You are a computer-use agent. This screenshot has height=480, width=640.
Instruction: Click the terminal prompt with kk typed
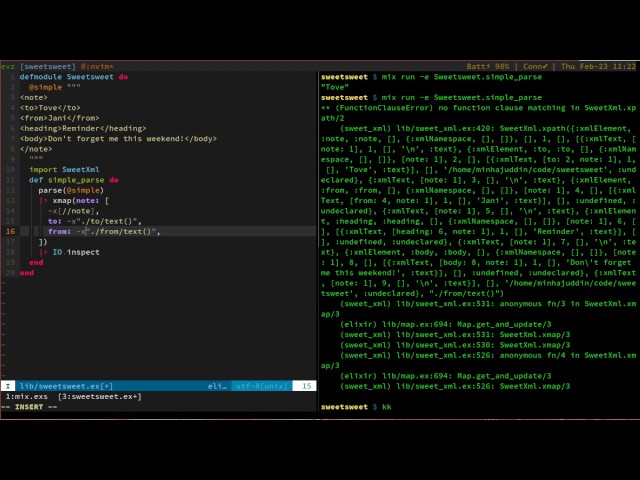click(x=356, y=407)
